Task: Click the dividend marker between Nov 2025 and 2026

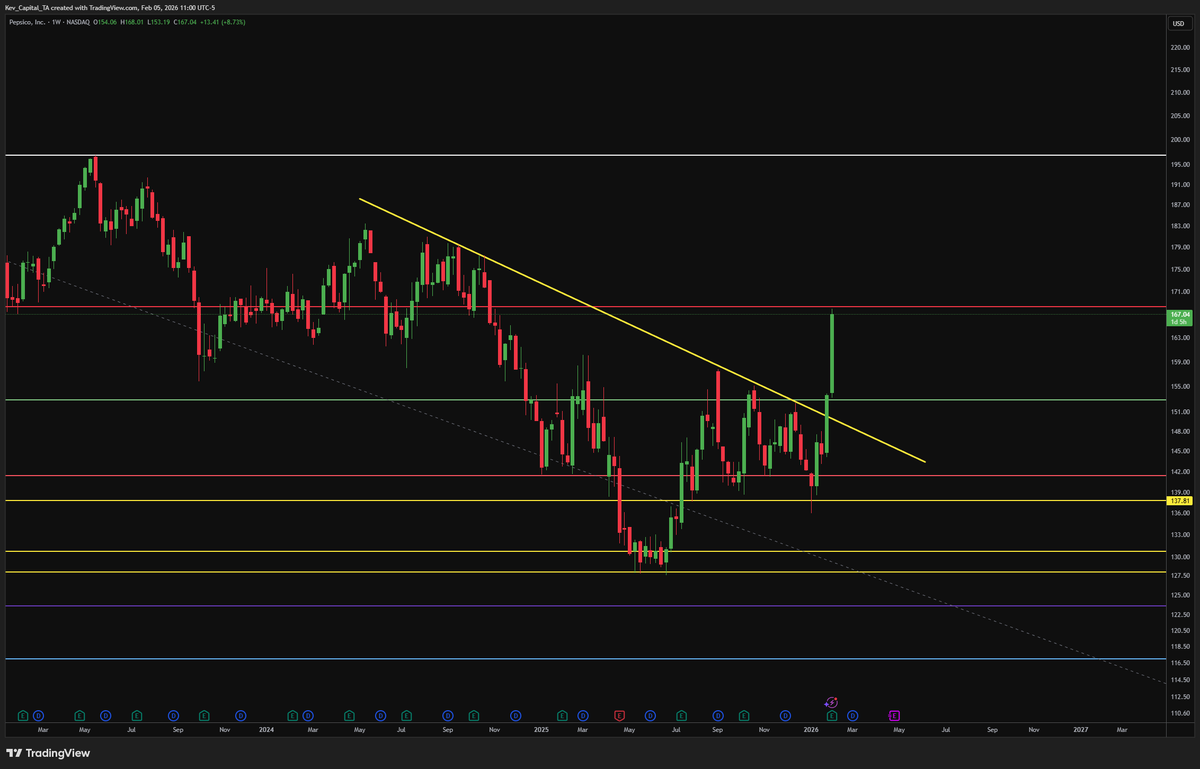Action: tap(785, 715)
